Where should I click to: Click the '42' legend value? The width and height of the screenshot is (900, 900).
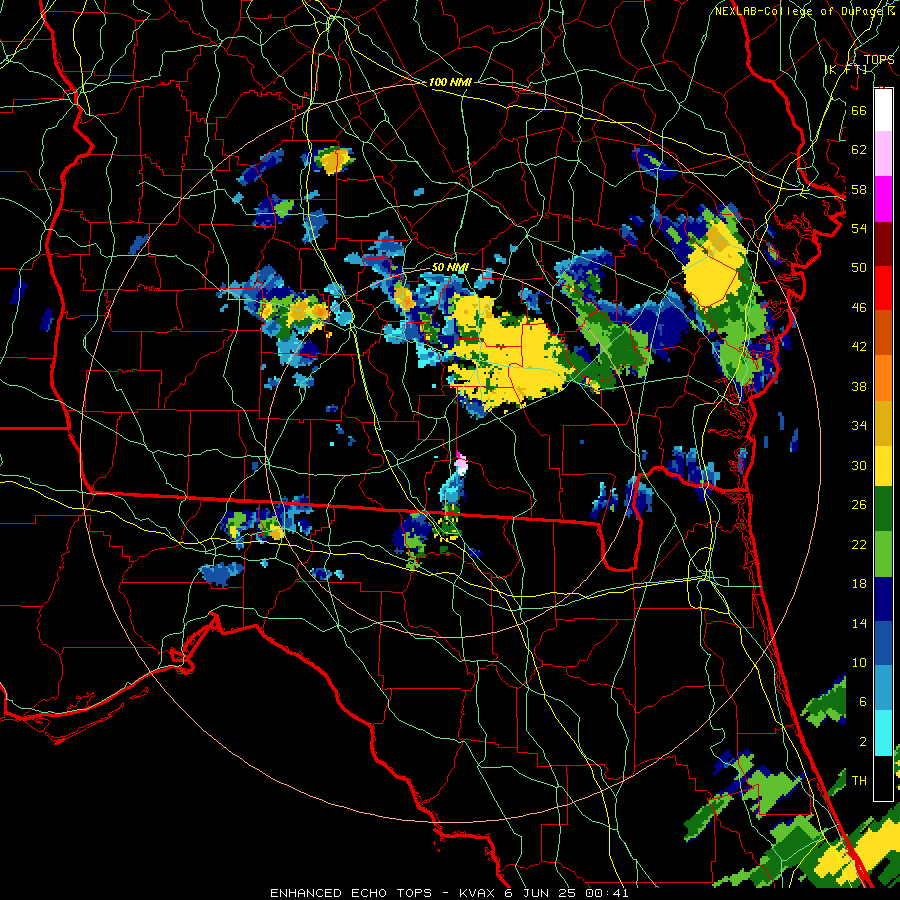click(x=859, y=347)
